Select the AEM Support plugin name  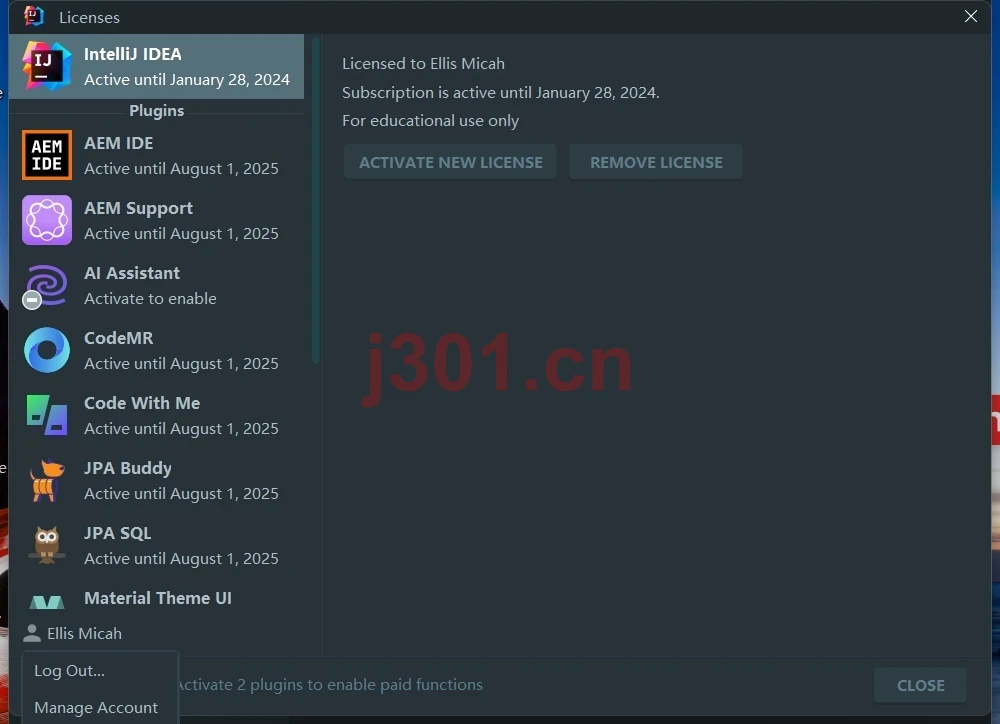138,208
